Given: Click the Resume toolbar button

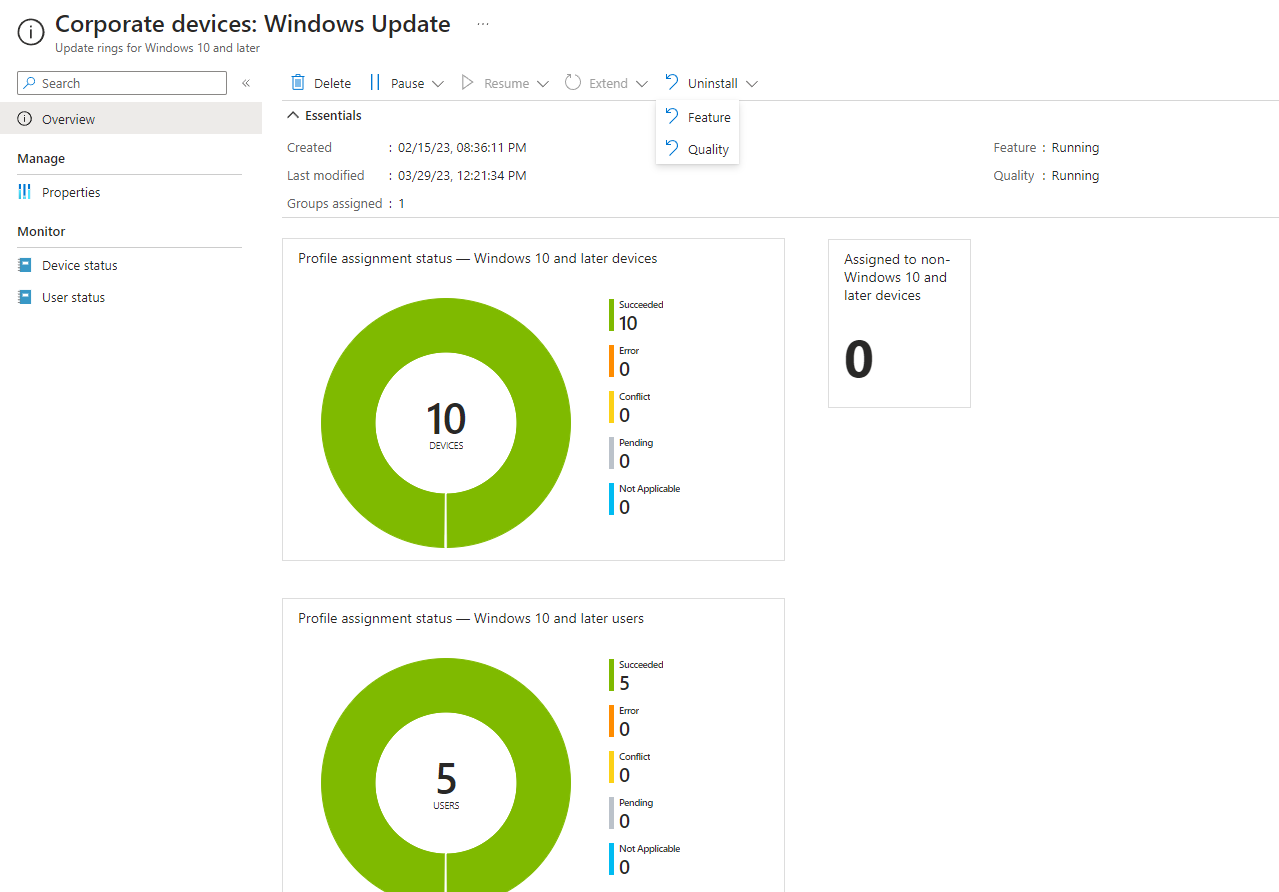Looking at the screenshot, I should point(505,83).
